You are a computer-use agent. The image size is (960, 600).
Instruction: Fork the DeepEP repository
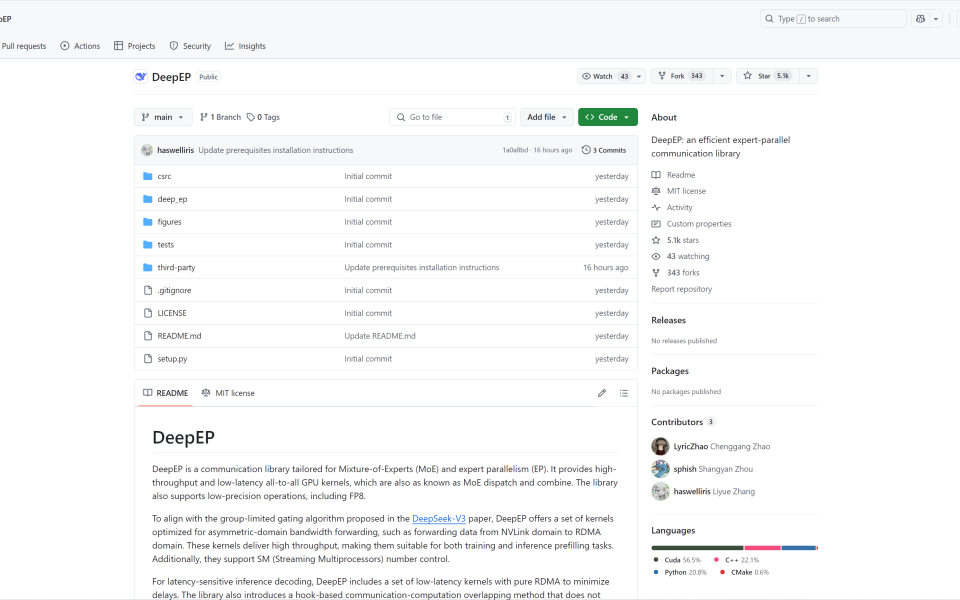[681, 76]
